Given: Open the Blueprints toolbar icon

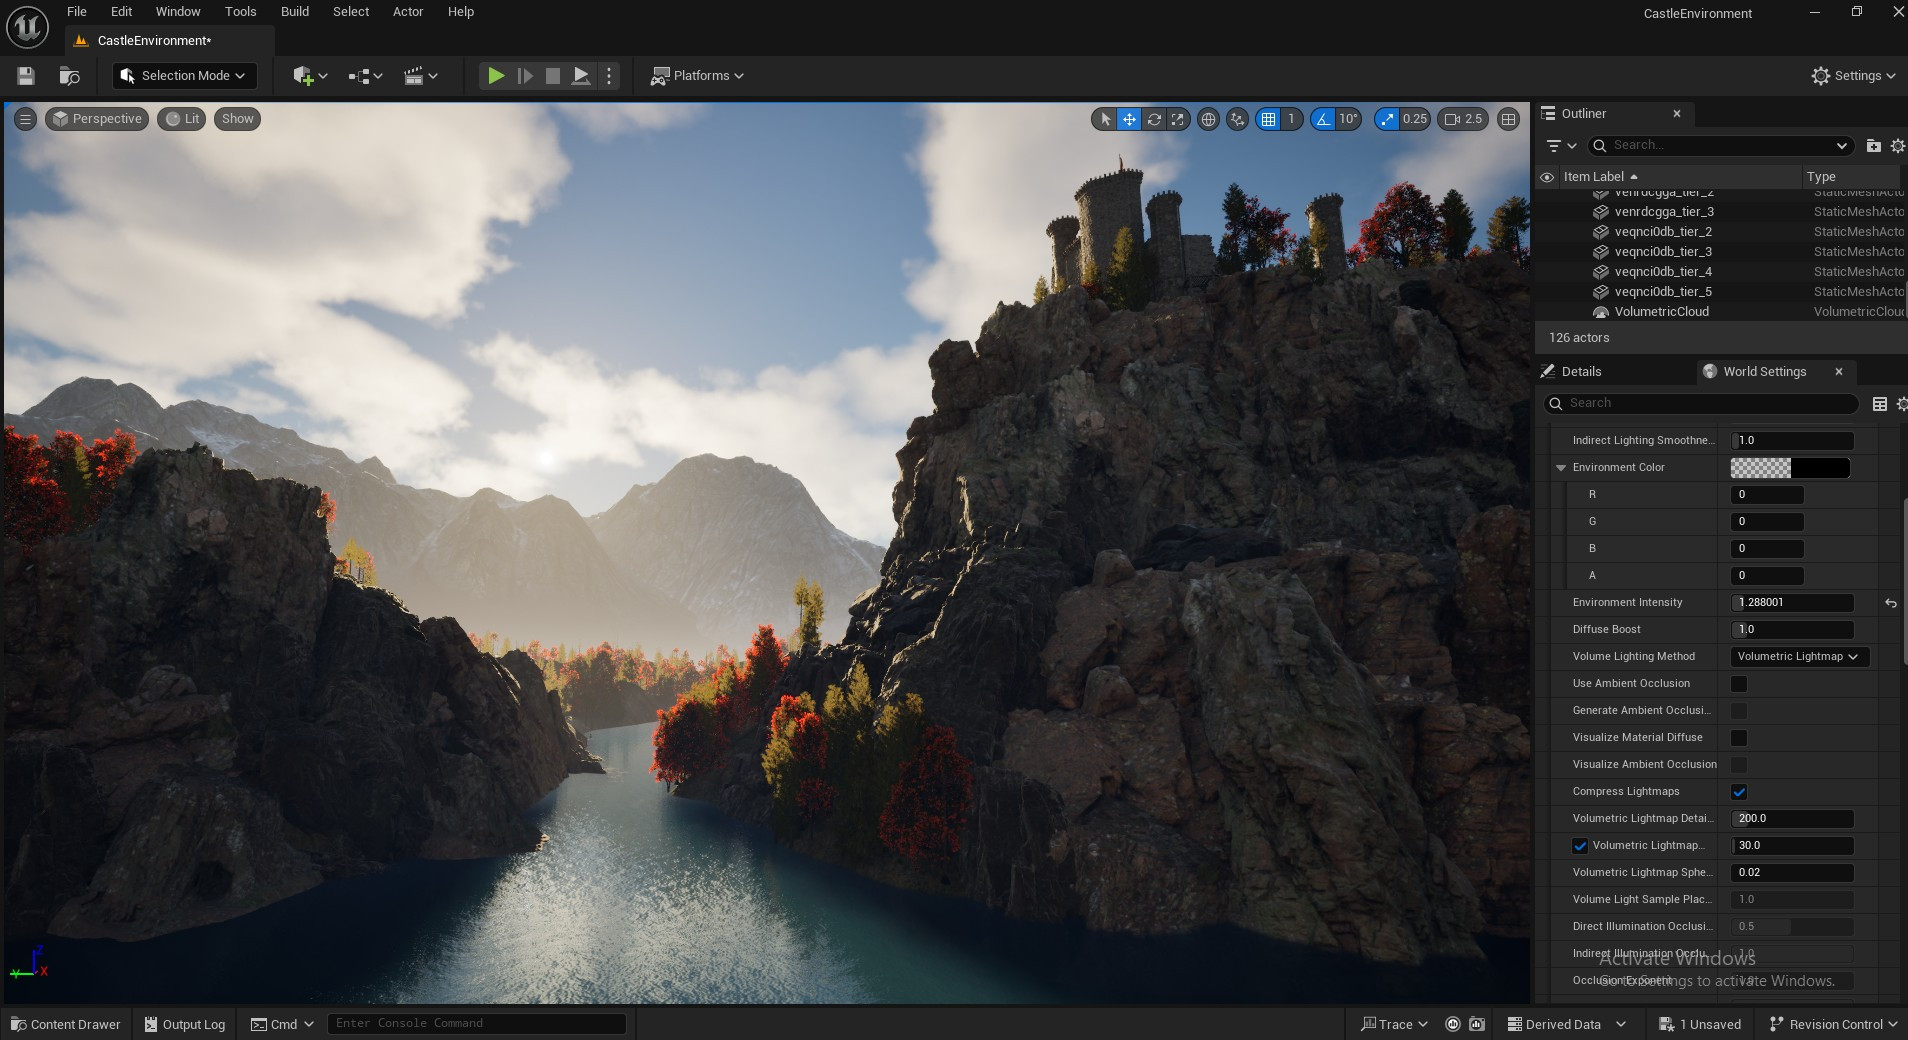Looking at the screenshot, I should point(365,76).
